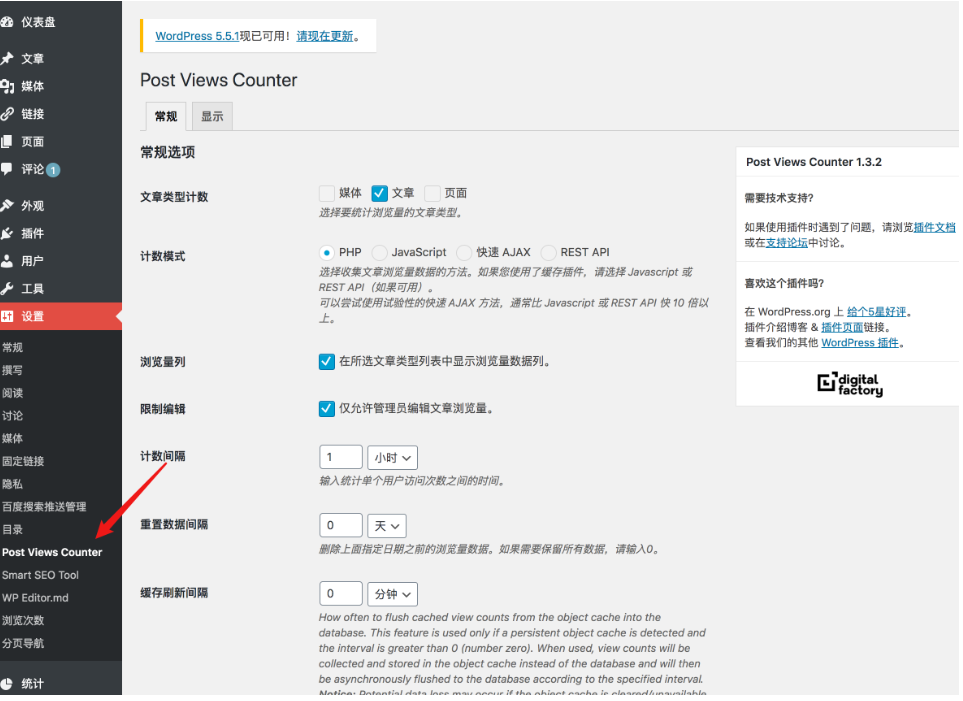Enable the 媒体 post type checkbox

point(327,193)
